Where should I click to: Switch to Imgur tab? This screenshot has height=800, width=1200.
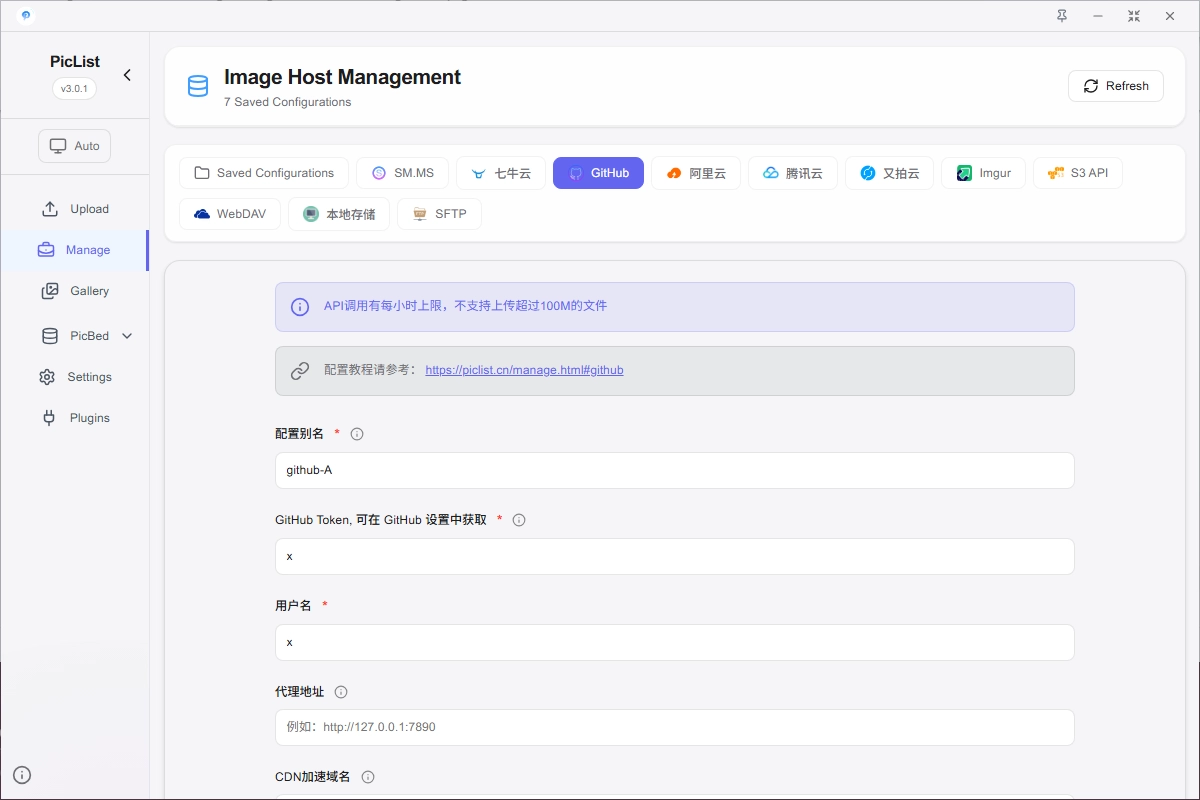(x=984, y=173)
